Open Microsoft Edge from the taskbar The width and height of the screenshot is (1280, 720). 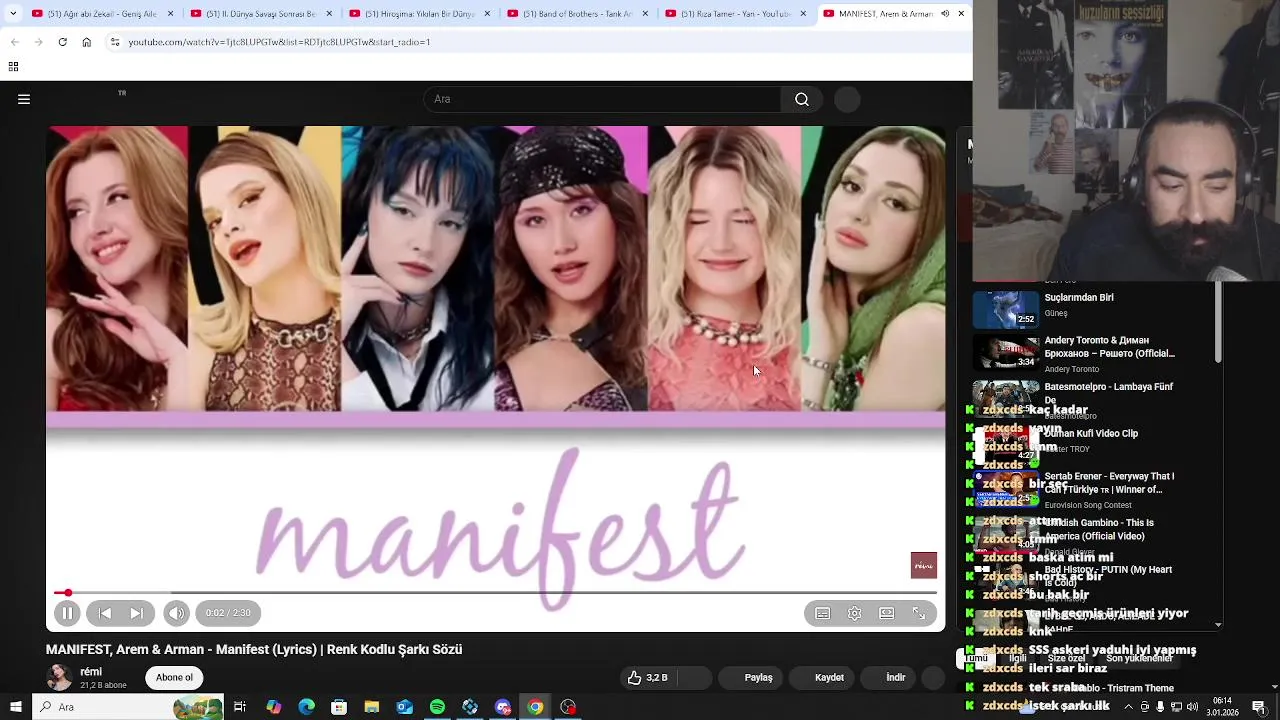click(306, 707)
